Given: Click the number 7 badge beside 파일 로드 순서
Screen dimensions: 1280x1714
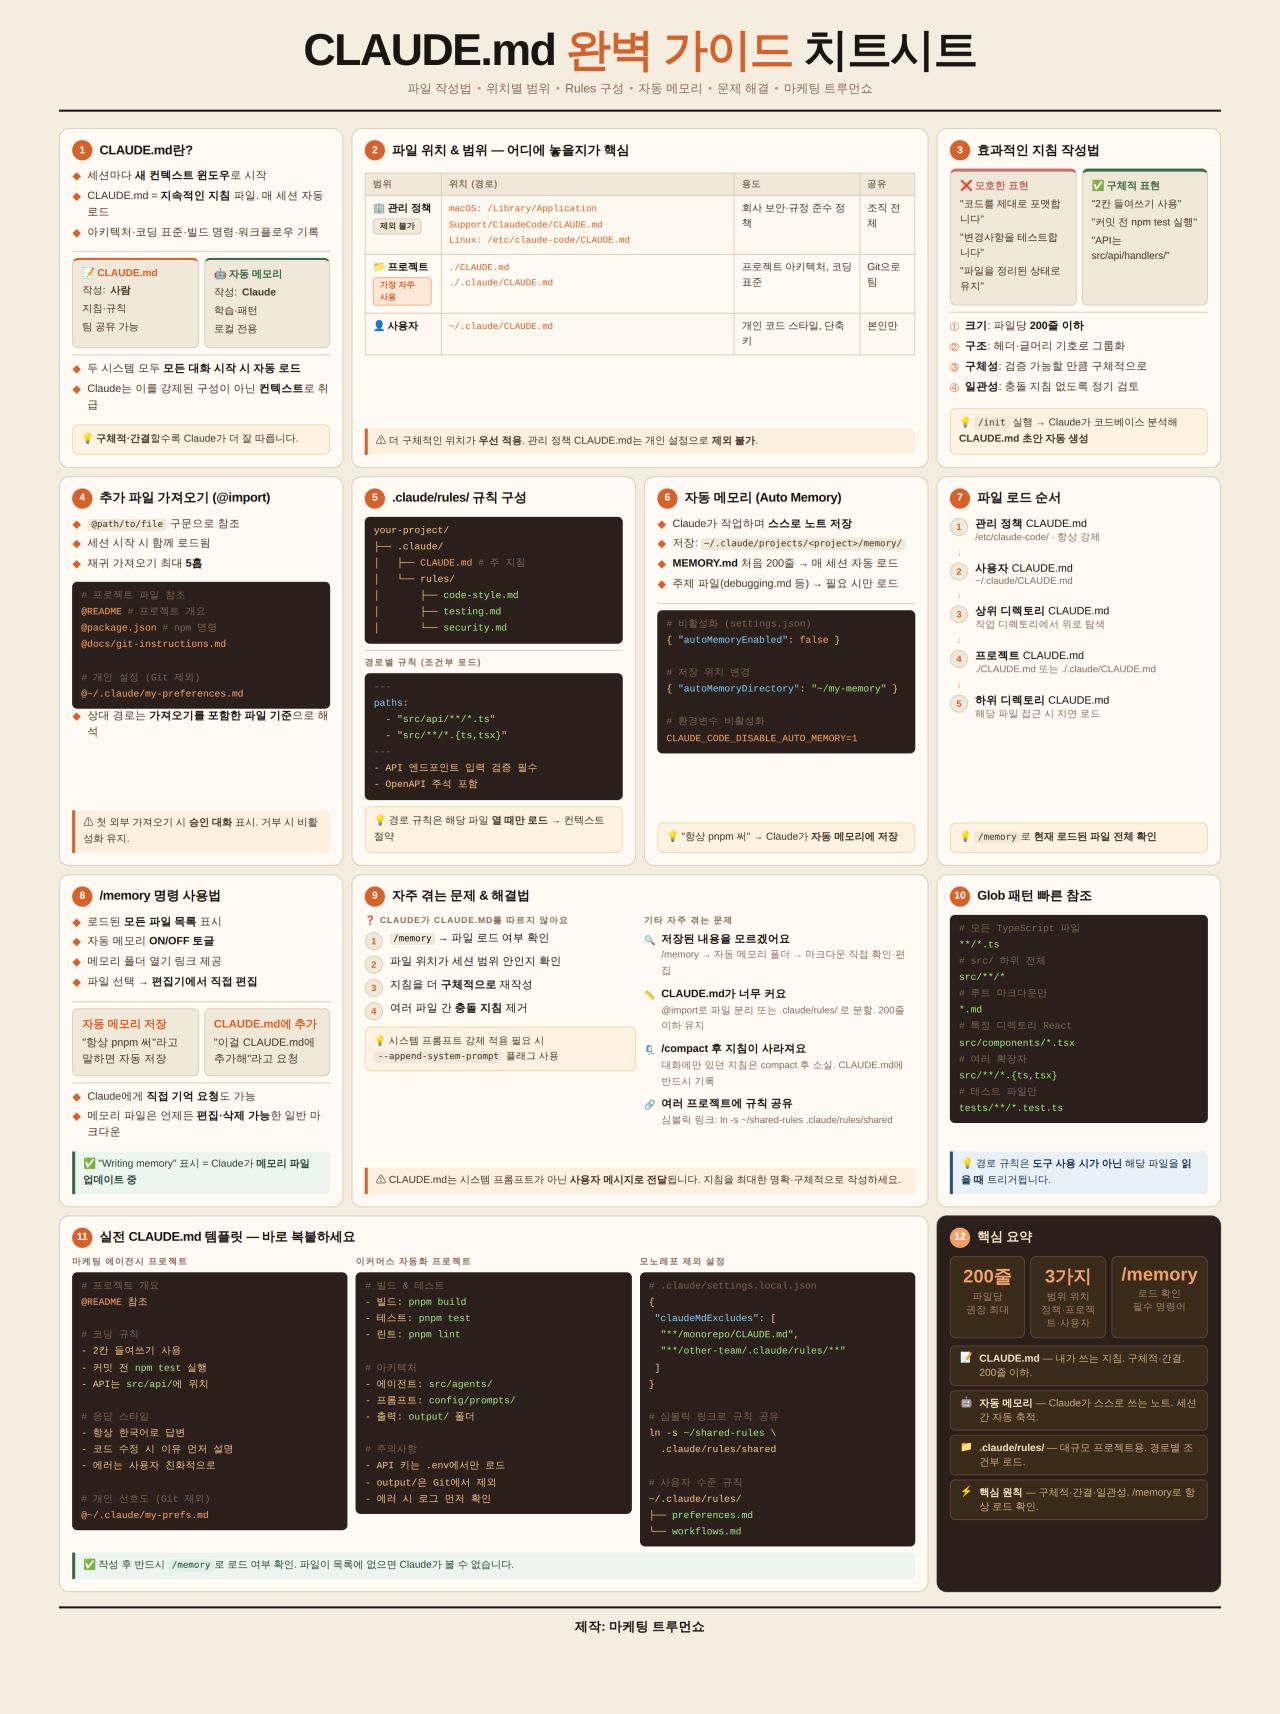Looking at the screenshot, I should pyautogui.click(x=960, y=497).
